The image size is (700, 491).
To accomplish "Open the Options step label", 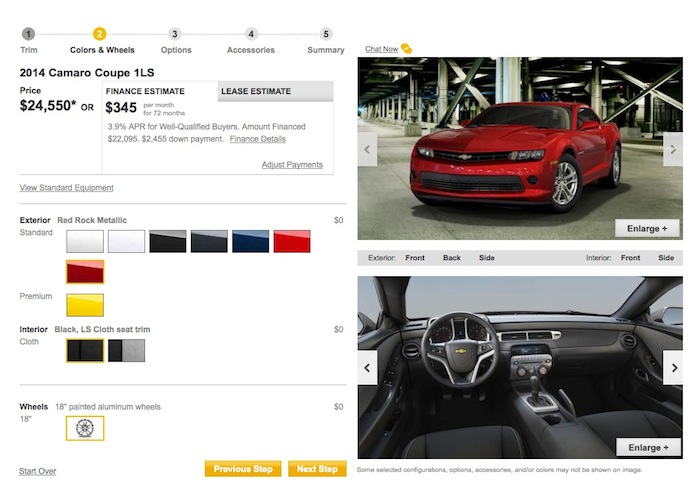I will tap(176, 50).
